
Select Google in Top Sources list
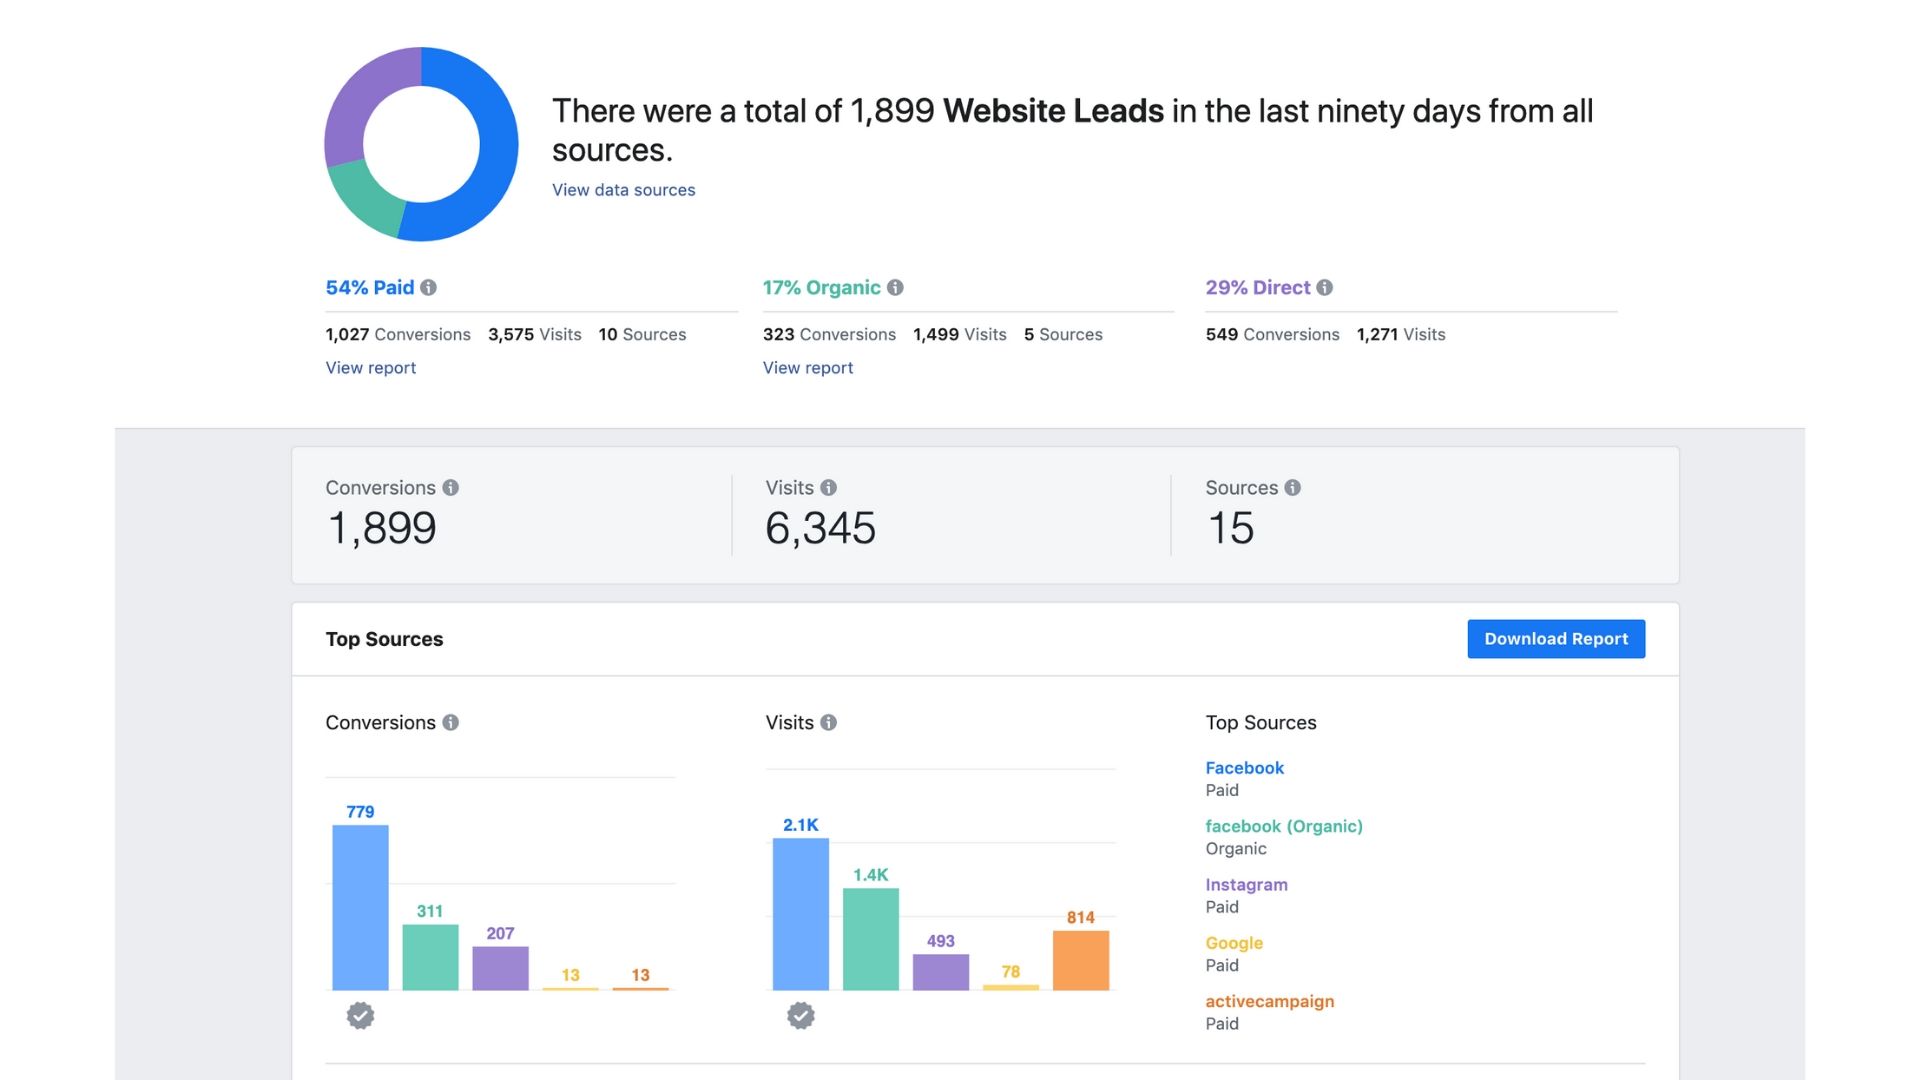click(x=1234, y=943)
